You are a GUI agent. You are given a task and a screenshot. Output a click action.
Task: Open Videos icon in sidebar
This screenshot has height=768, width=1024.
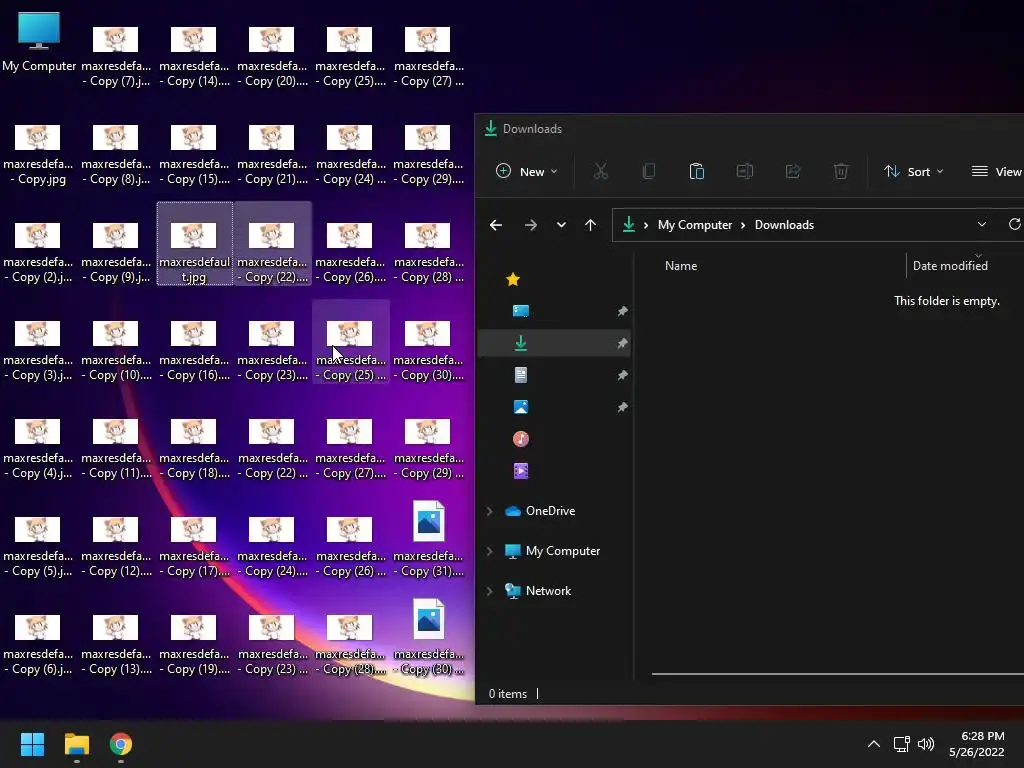point(520,471)
